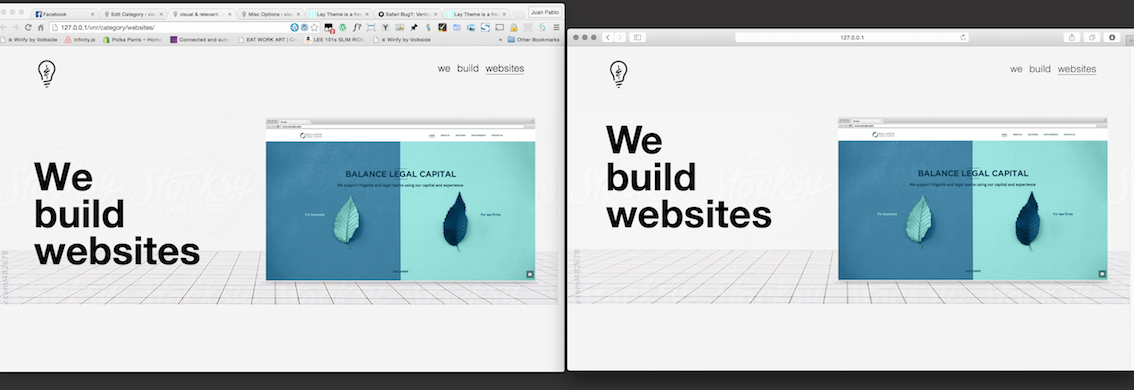Bookmark this page with Chrome star icon
Viewport: 1134px width, 390px height.
click(x=314, y=27)
